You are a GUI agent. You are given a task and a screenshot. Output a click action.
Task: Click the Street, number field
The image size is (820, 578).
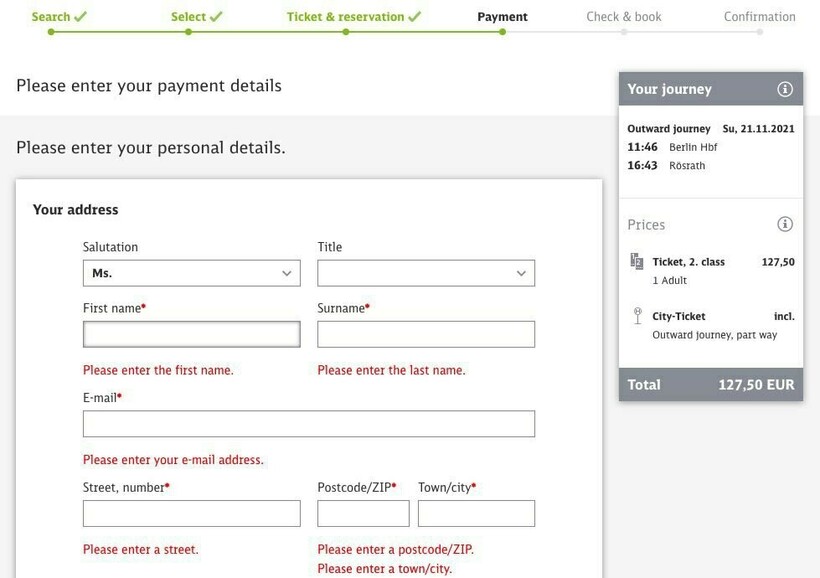[191, 514]
